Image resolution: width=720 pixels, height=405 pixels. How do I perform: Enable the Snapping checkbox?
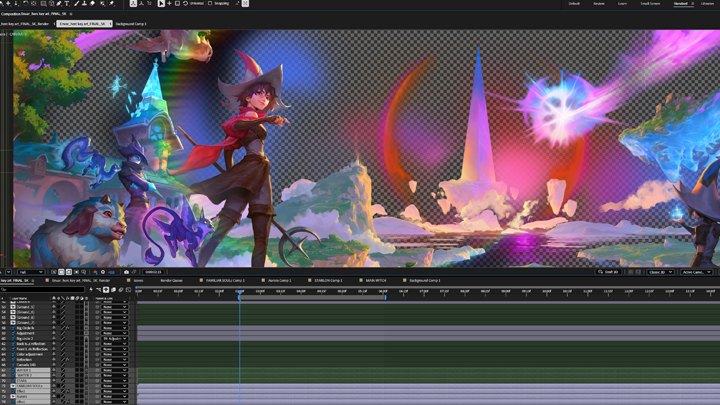[x=210, y=3]
